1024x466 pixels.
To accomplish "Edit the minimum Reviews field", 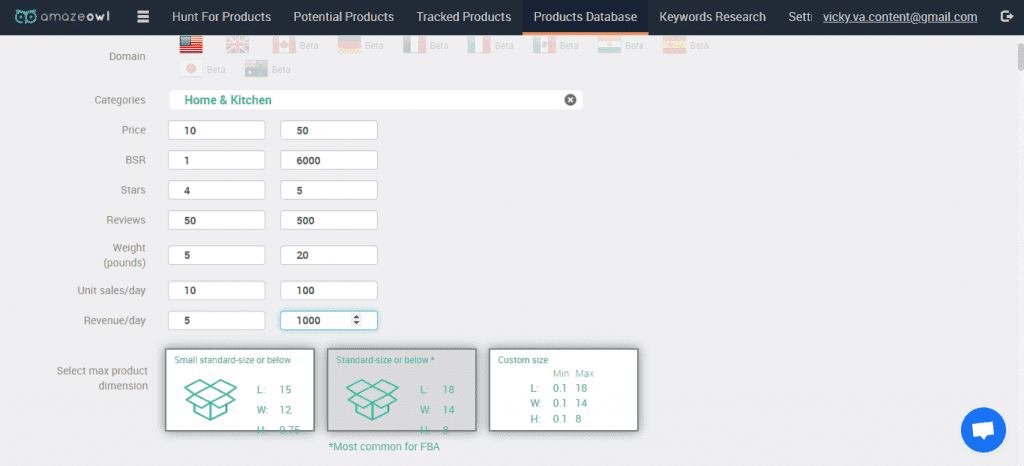I will [217, 220].
